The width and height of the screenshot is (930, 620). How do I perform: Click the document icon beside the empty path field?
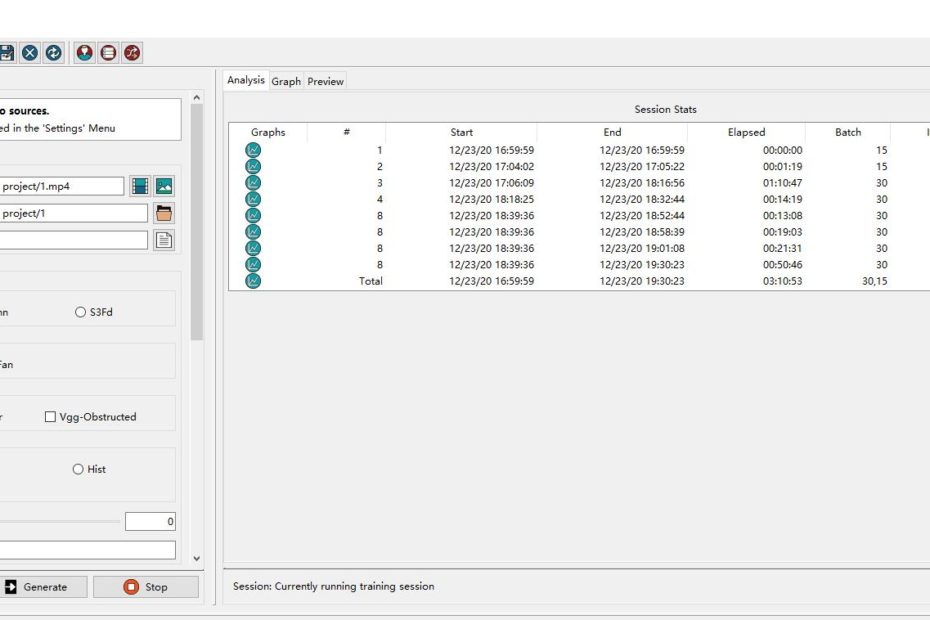[164, 240]
